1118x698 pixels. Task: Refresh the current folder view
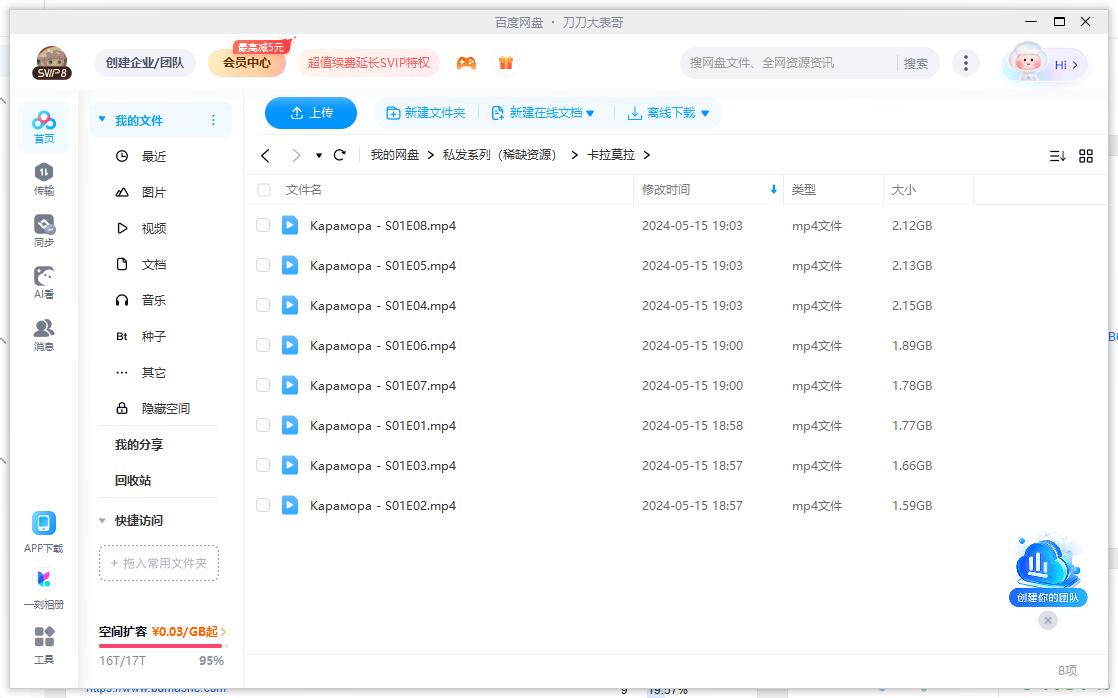[339, 155]
